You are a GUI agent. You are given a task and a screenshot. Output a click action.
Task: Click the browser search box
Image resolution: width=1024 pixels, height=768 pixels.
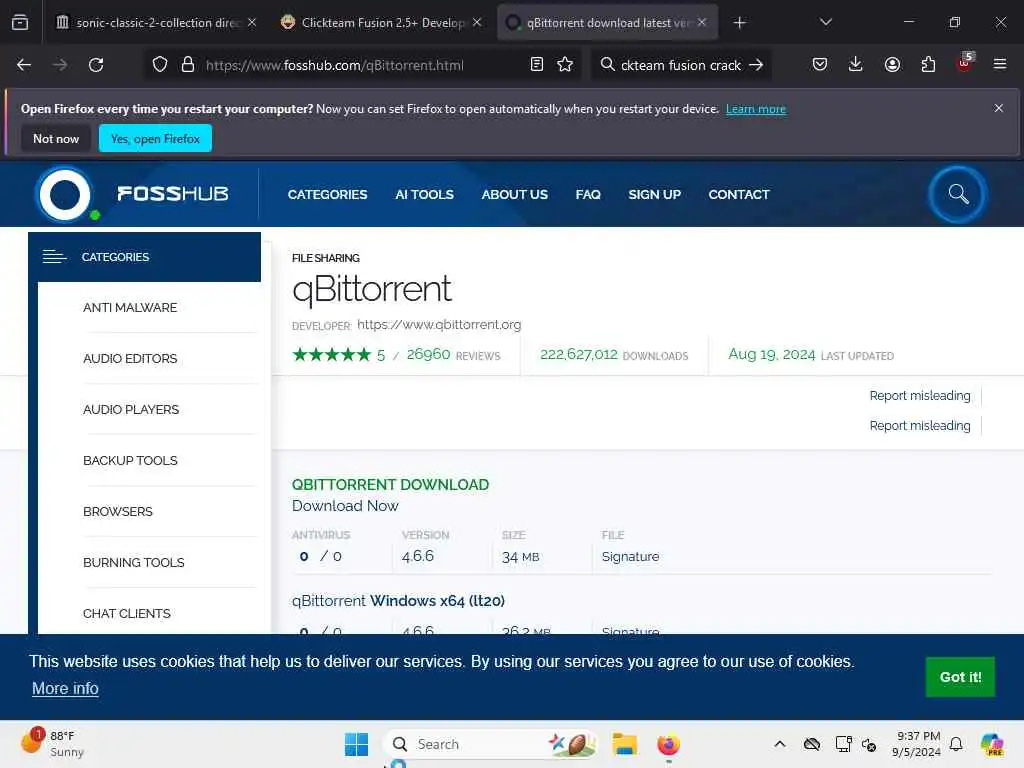tap(679, 65)
